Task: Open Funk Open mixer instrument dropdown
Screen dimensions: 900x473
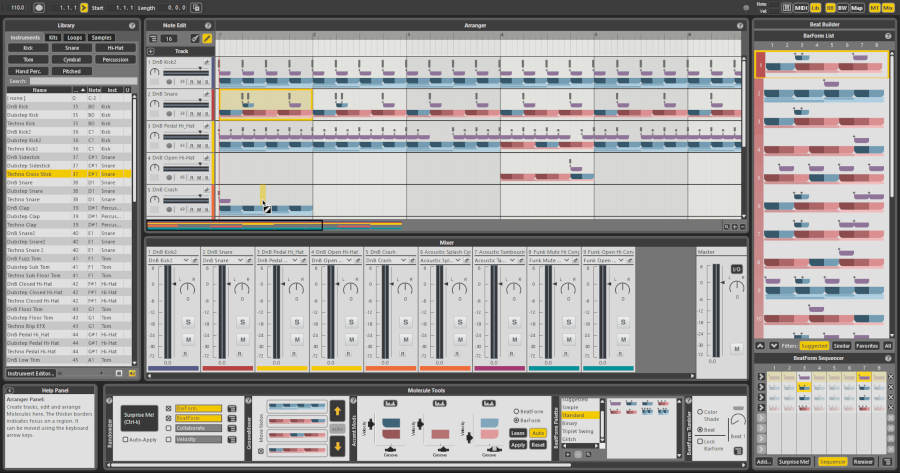Action: click(x=621, y=261)
